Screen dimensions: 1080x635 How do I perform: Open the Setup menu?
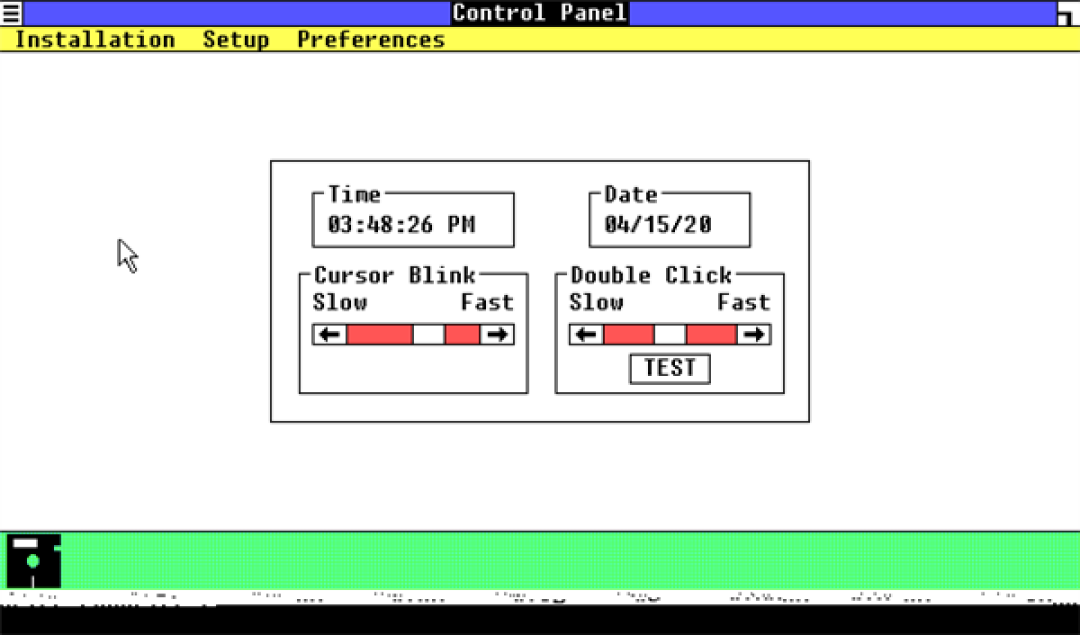tap(236, 40)
